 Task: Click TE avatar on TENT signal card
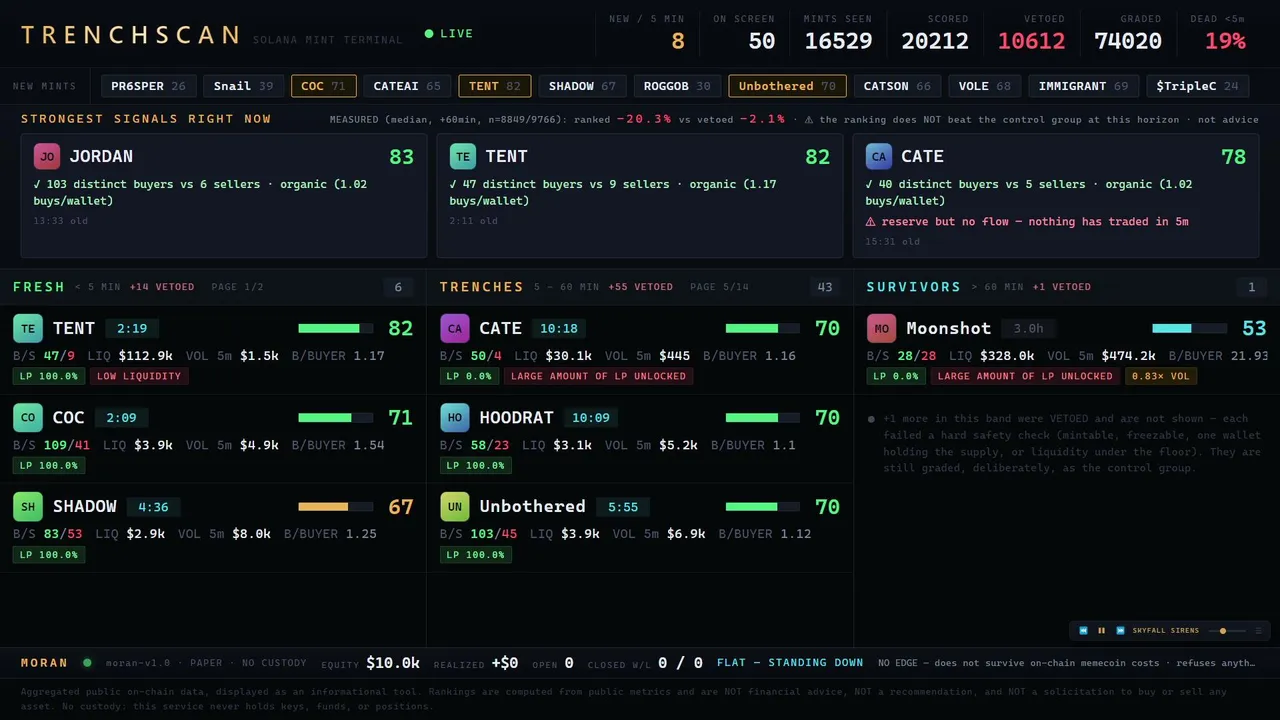[x=462, y=156]
